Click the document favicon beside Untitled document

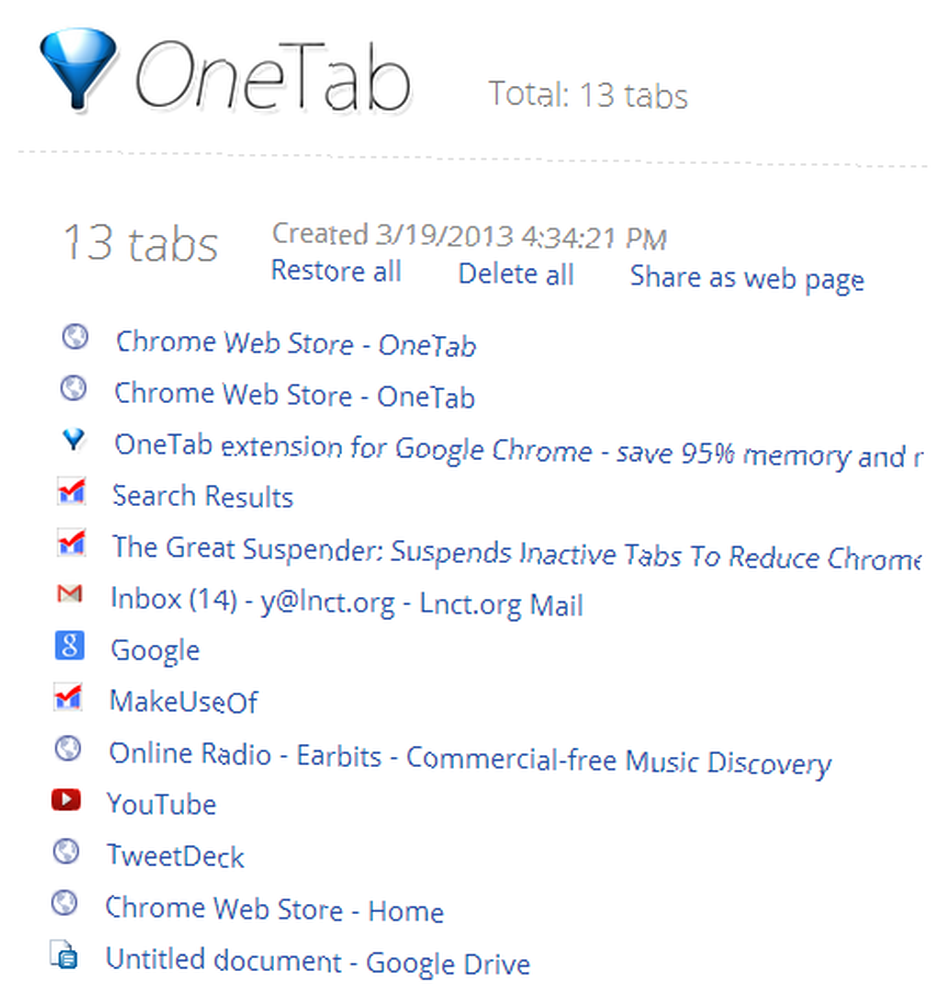[x=64, y=955]
